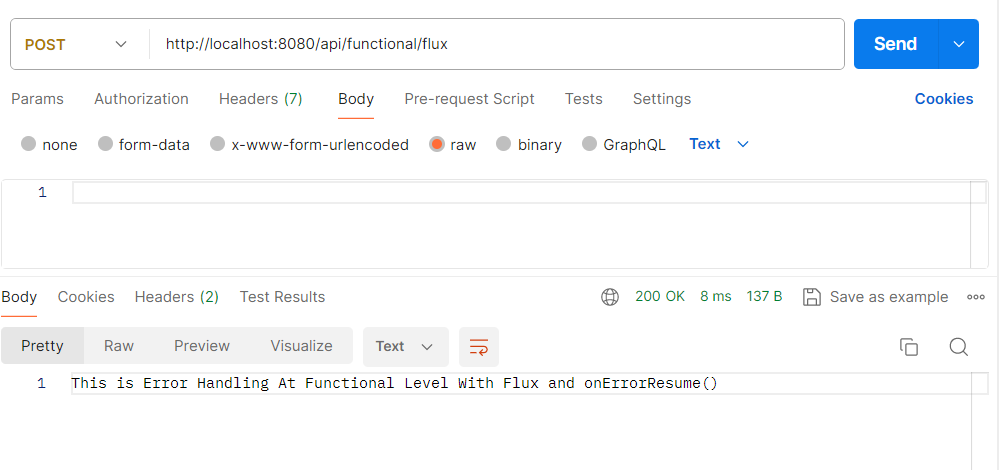The height and width of the screenshot is (470, 1007).
Task: Click the globe network icon
Action: pos(610,297)
